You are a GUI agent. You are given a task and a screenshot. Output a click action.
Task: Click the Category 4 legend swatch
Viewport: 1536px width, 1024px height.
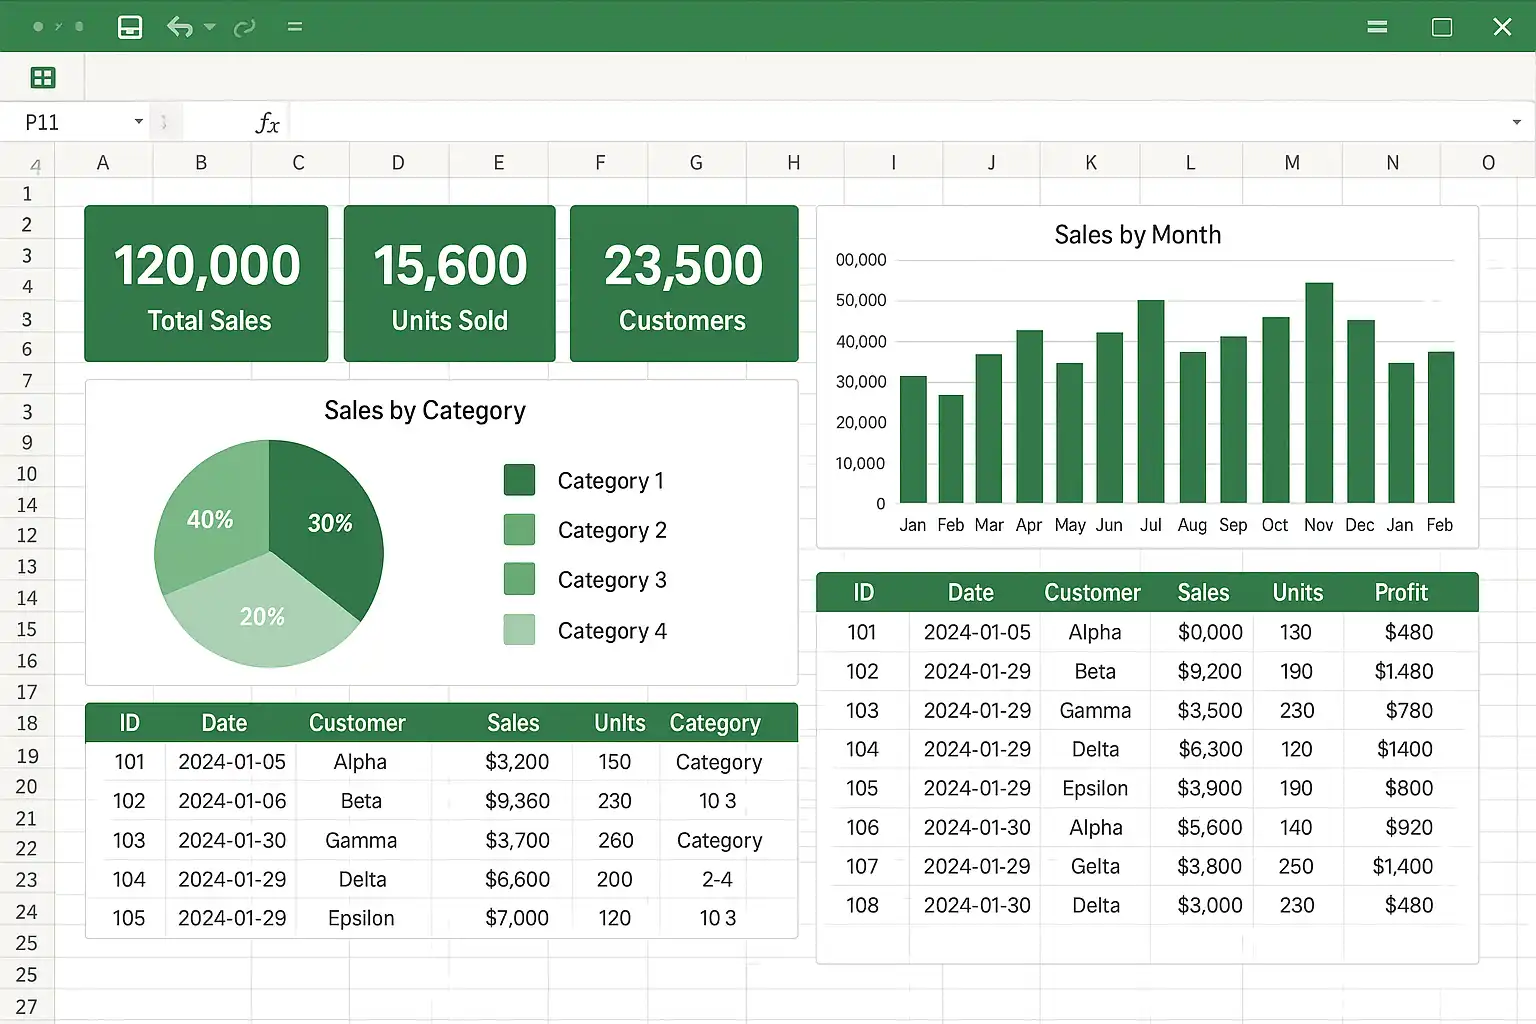pyautogui.click(x=519, y=630)
